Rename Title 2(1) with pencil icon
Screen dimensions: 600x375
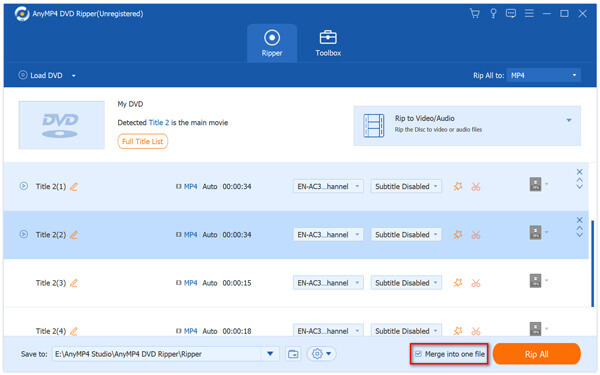pos(74,186)
